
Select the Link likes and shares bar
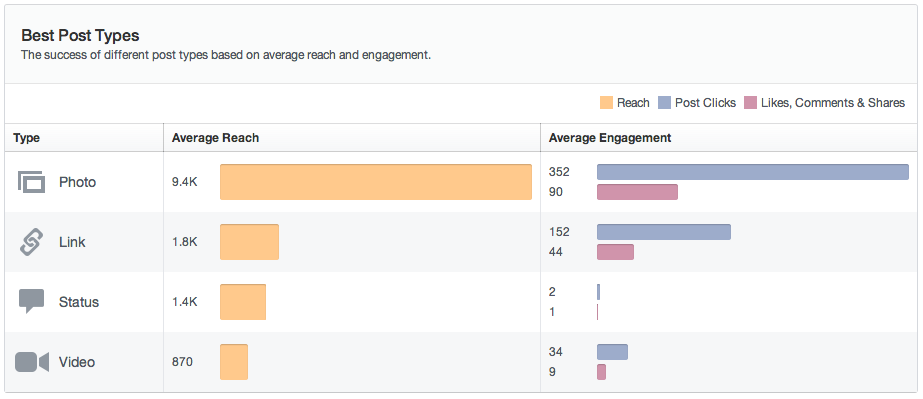coord(615,252)
